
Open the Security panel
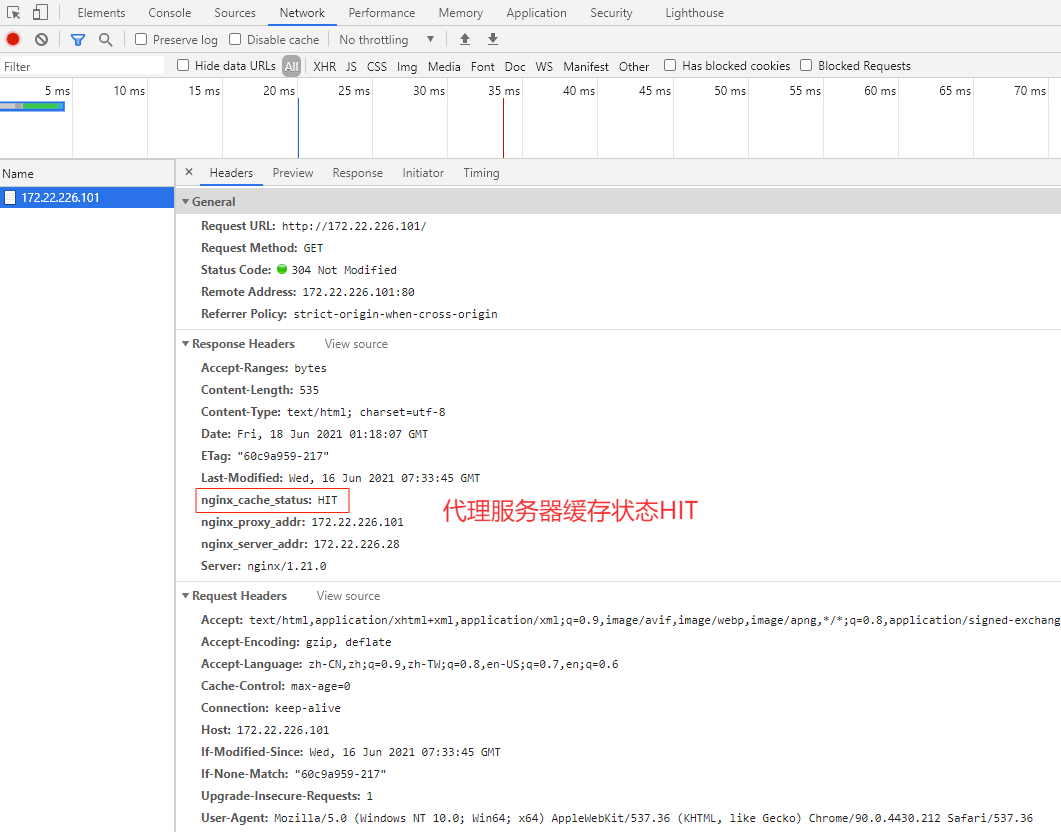click(611, 13)
